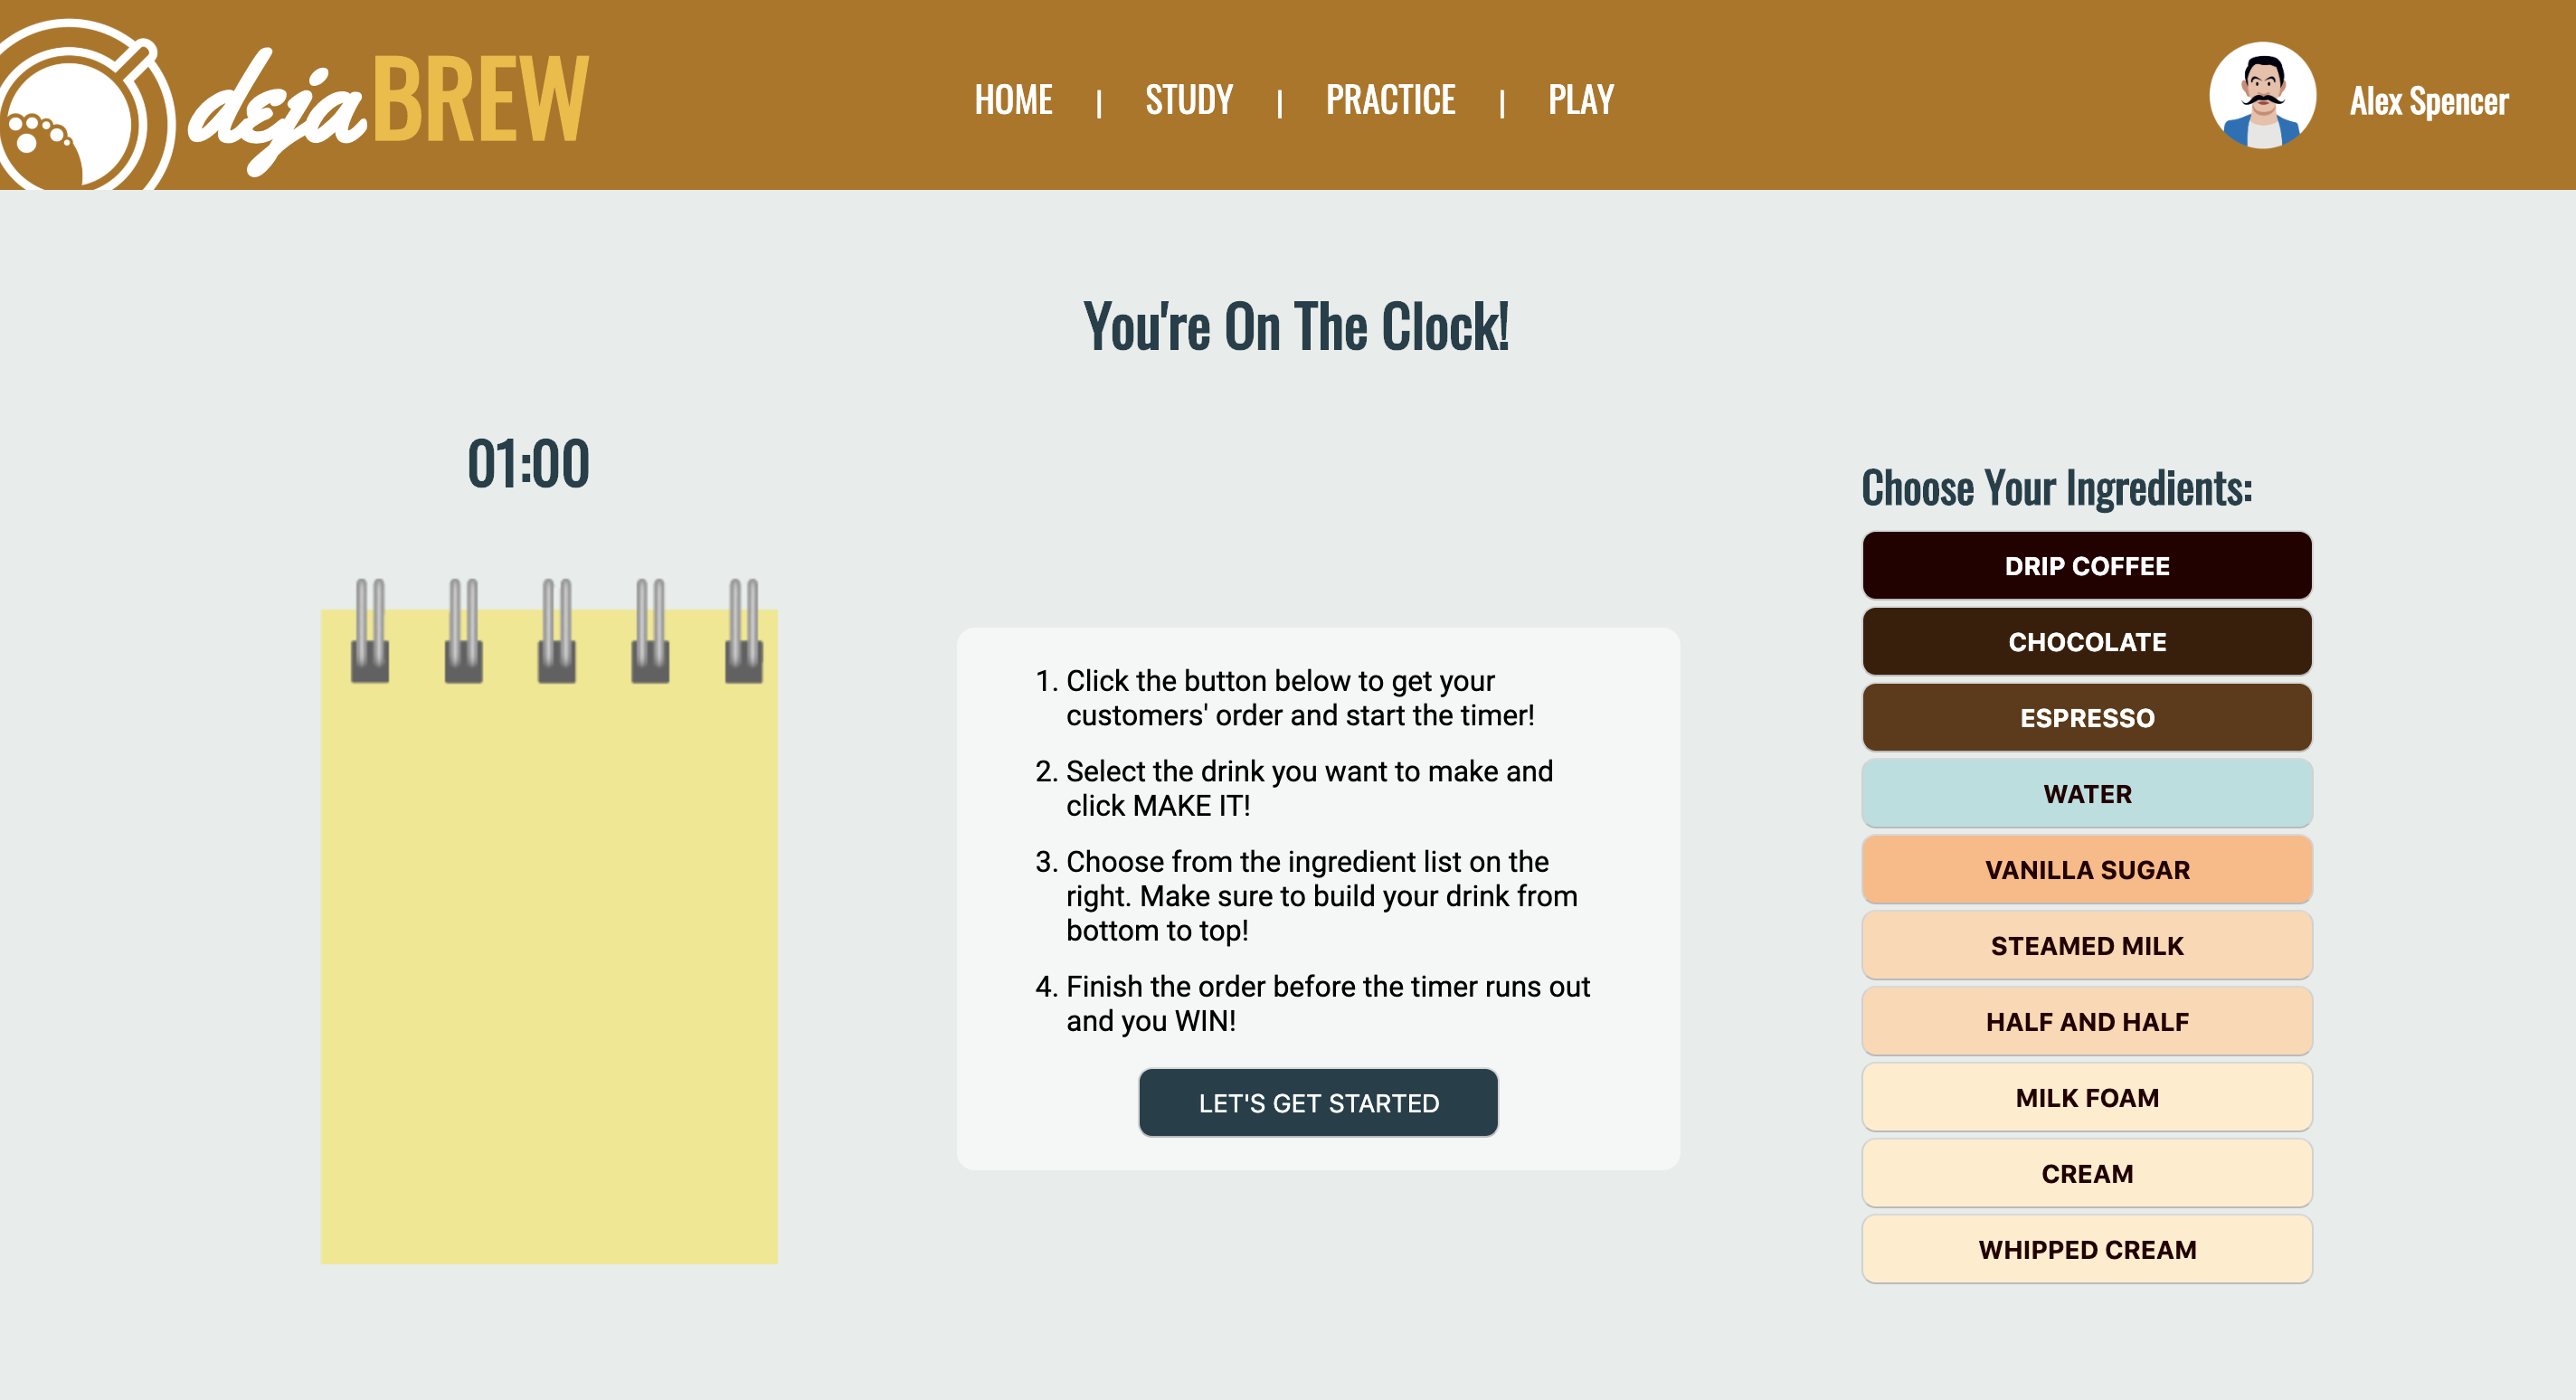Start the game with LET'S GET STARTED
This screenshot has height=1400, width=2576.
tap(1318, 1102)
